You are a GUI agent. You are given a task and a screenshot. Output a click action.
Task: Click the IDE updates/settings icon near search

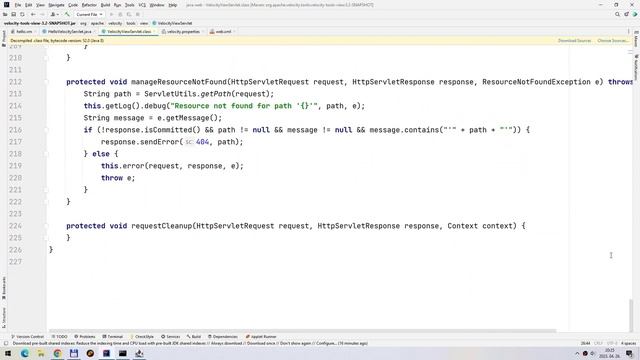tap(626, 14)
